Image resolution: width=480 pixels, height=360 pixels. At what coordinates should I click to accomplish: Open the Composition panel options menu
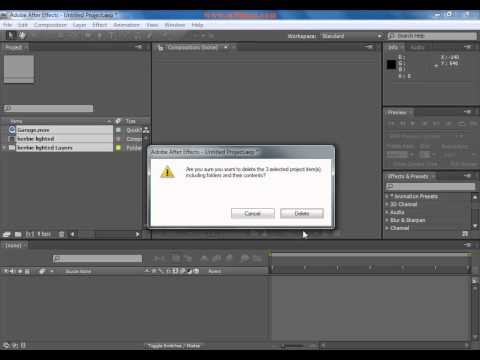[369, 47]
